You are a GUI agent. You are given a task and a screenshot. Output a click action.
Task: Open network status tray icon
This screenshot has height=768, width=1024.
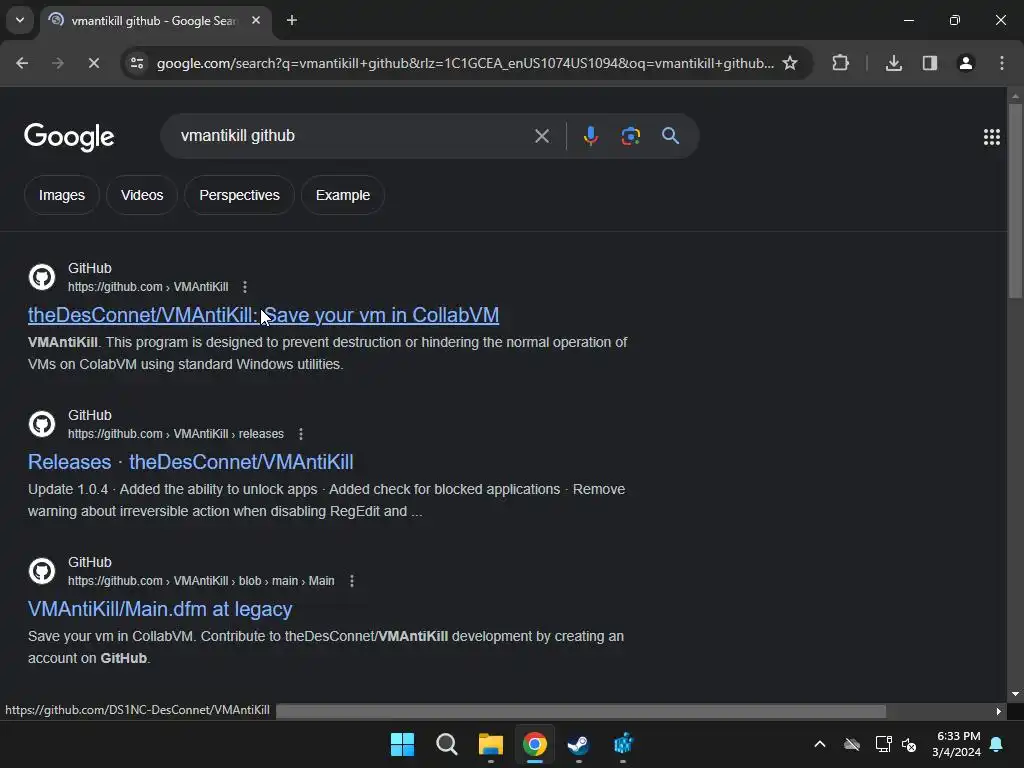[884, 744]
